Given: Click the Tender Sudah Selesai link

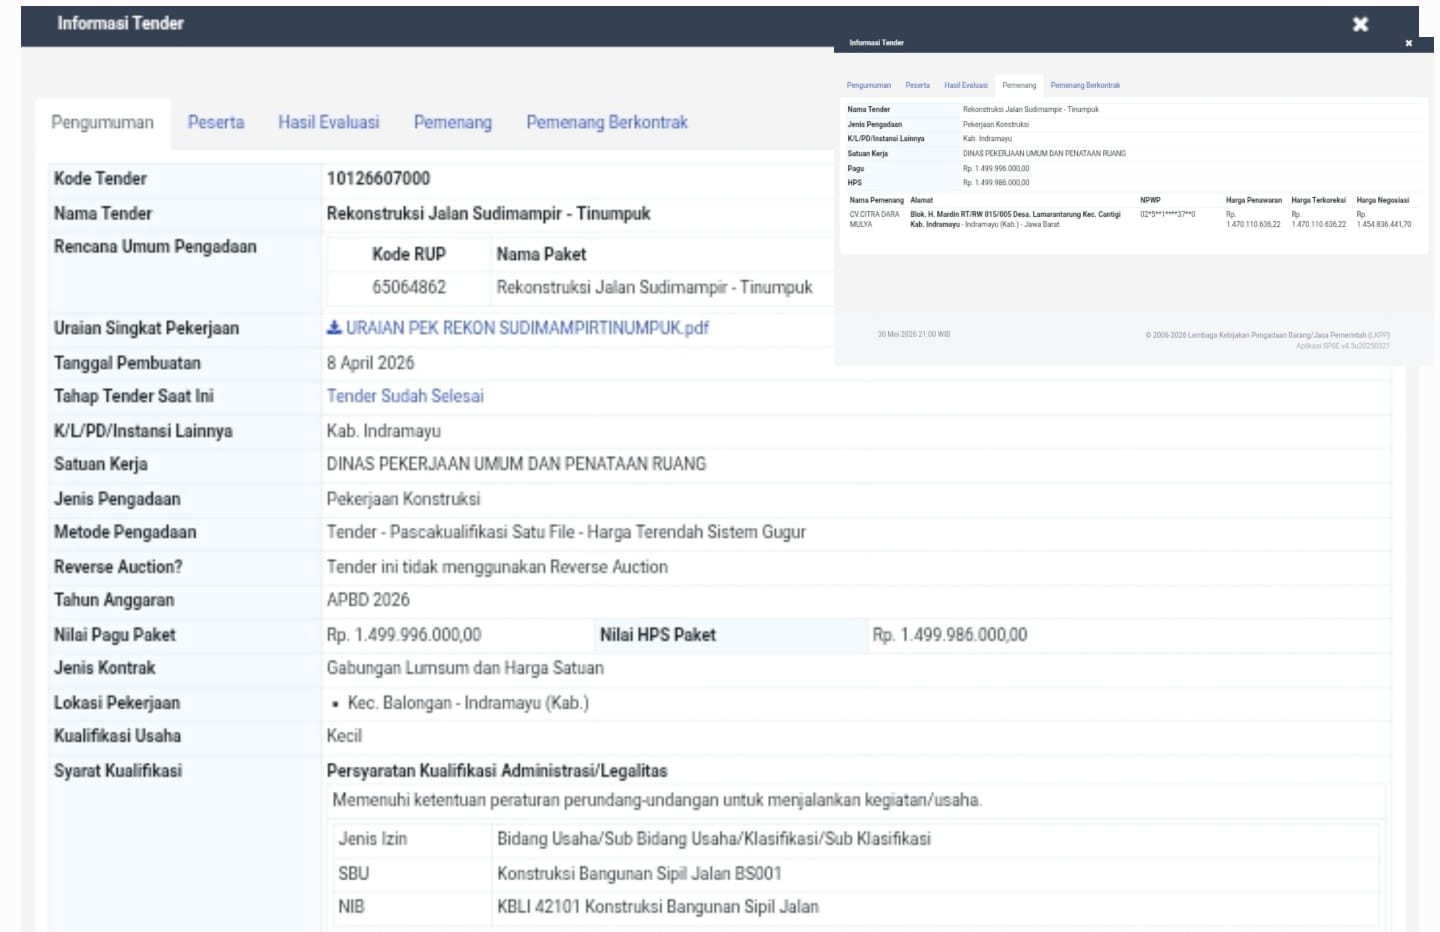Looking at the screenshot, I should (405, 396).
